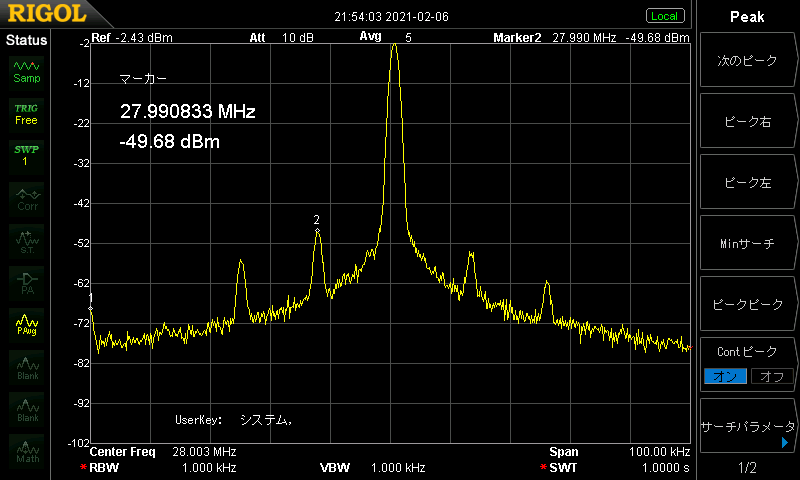Select the Peak menu title
Image resolution: width=800 pixels, height=480 pixels.
click(x=747, y=17)
